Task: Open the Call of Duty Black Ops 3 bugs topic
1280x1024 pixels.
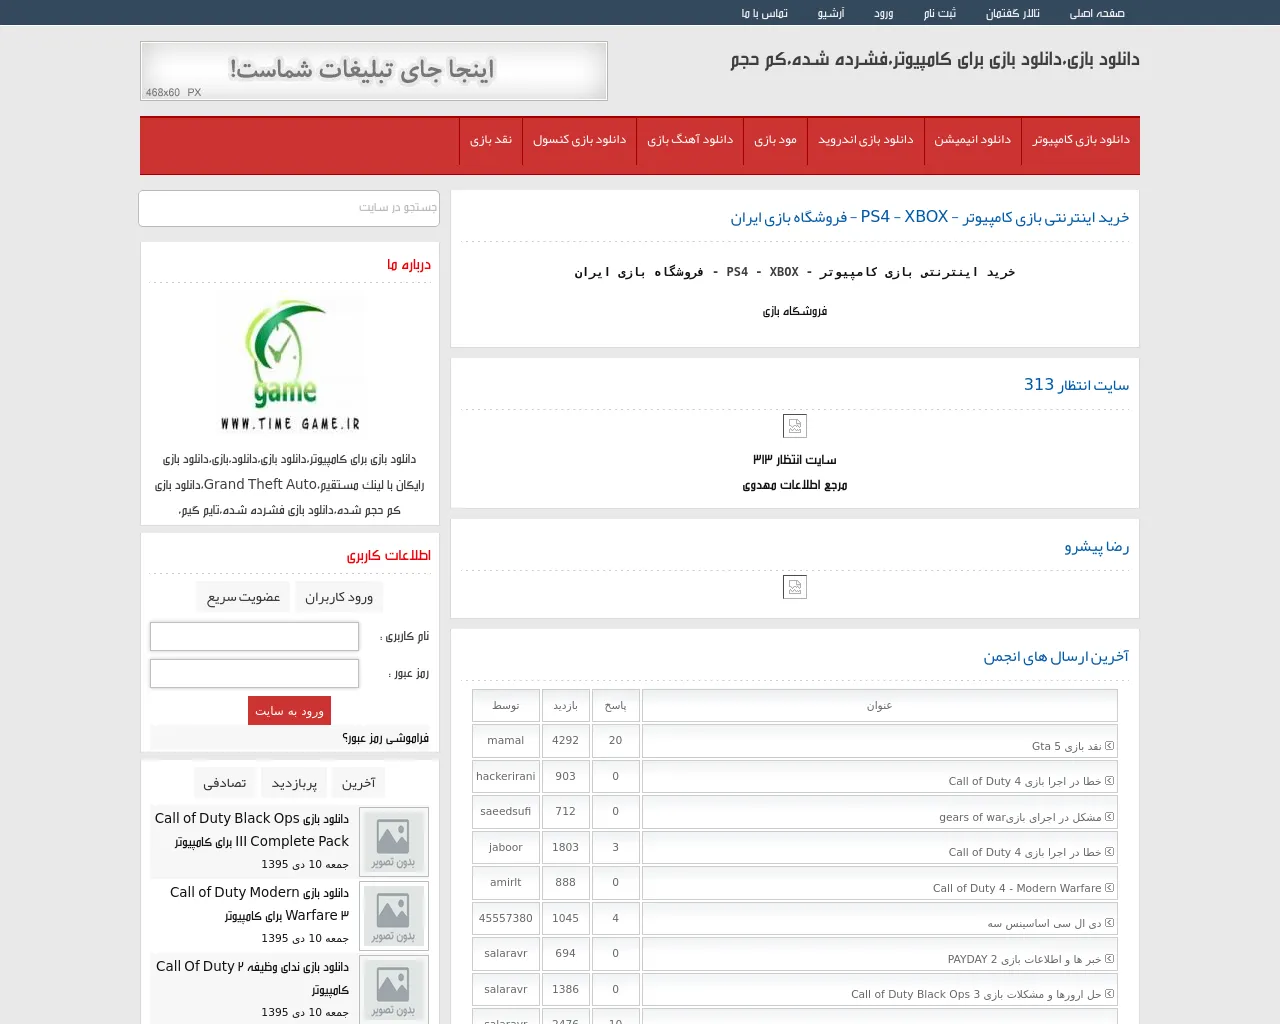Action: [976, 994]
